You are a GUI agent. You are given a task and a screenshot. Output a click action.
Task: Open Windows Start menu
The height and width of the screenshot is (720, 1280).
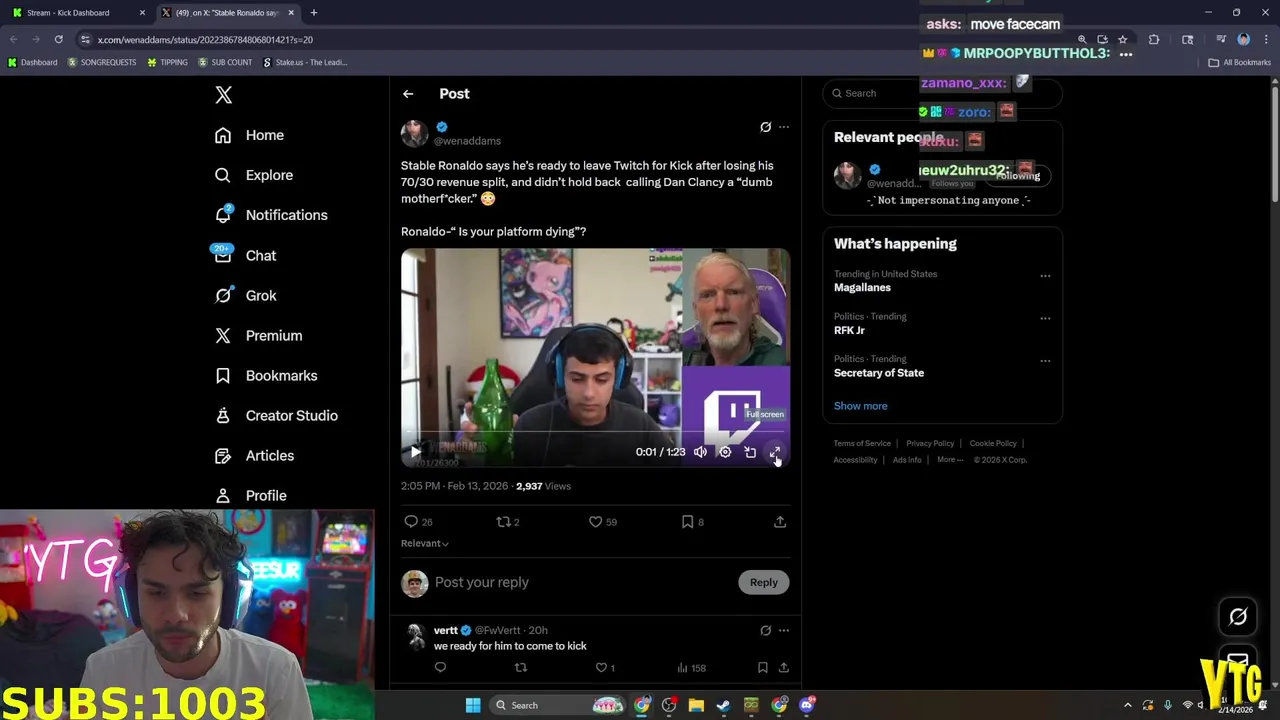point(473,705)
